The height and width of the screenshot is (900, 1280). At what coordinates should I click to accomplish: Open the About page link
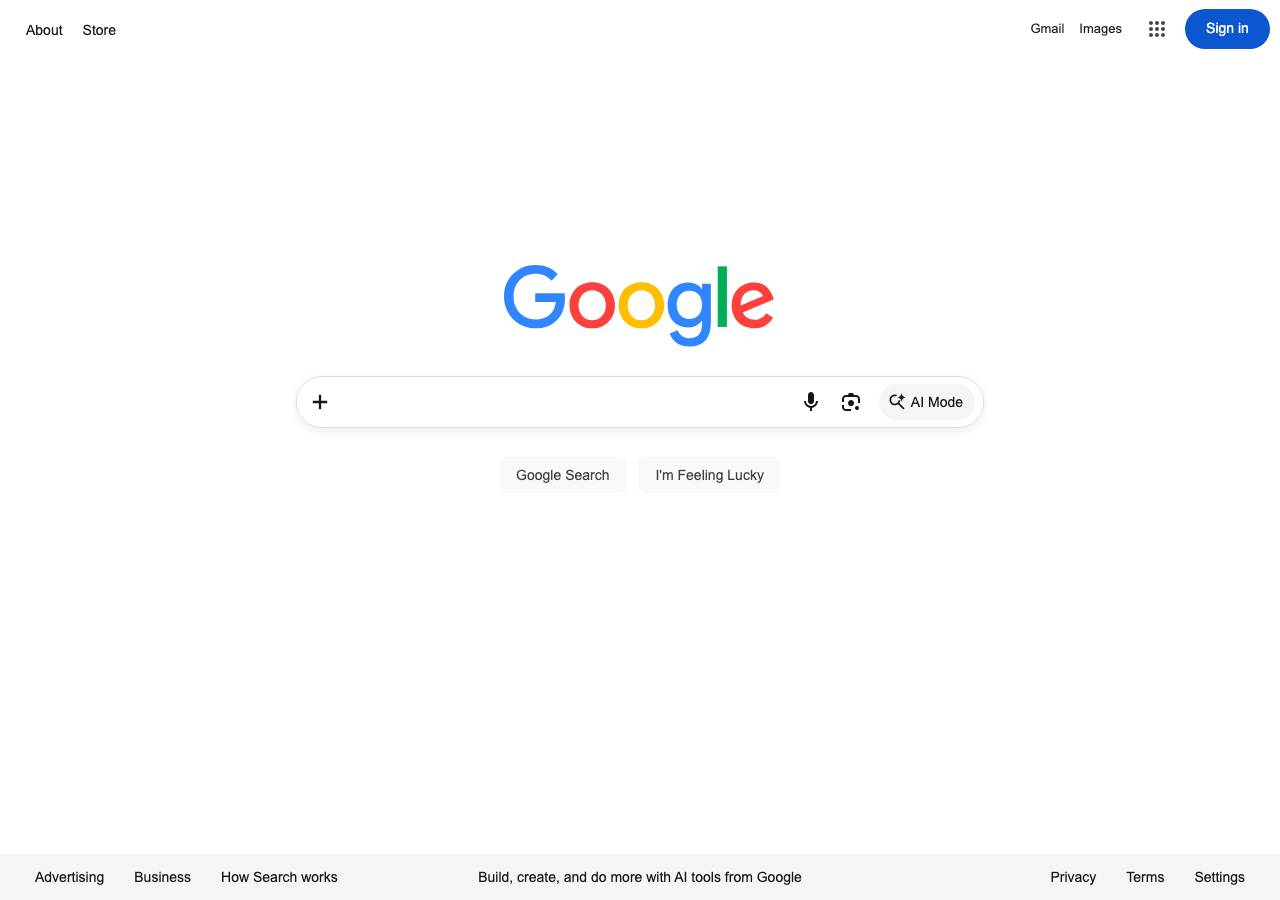tap(44, 30)
